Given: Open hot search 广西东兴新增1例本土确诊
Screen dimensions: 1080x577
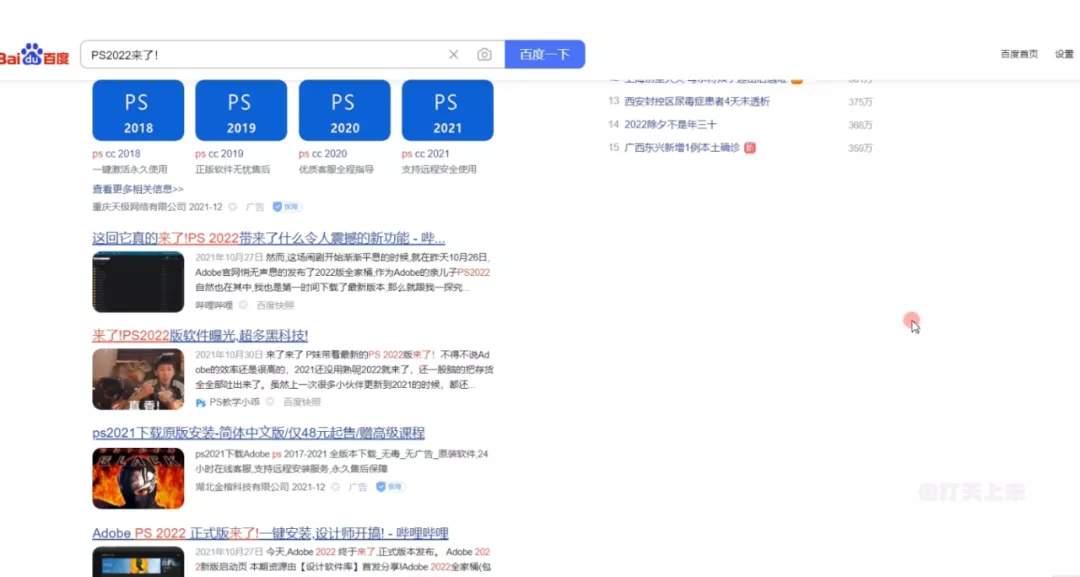Looking at the screenshot, I should (682, 147).
